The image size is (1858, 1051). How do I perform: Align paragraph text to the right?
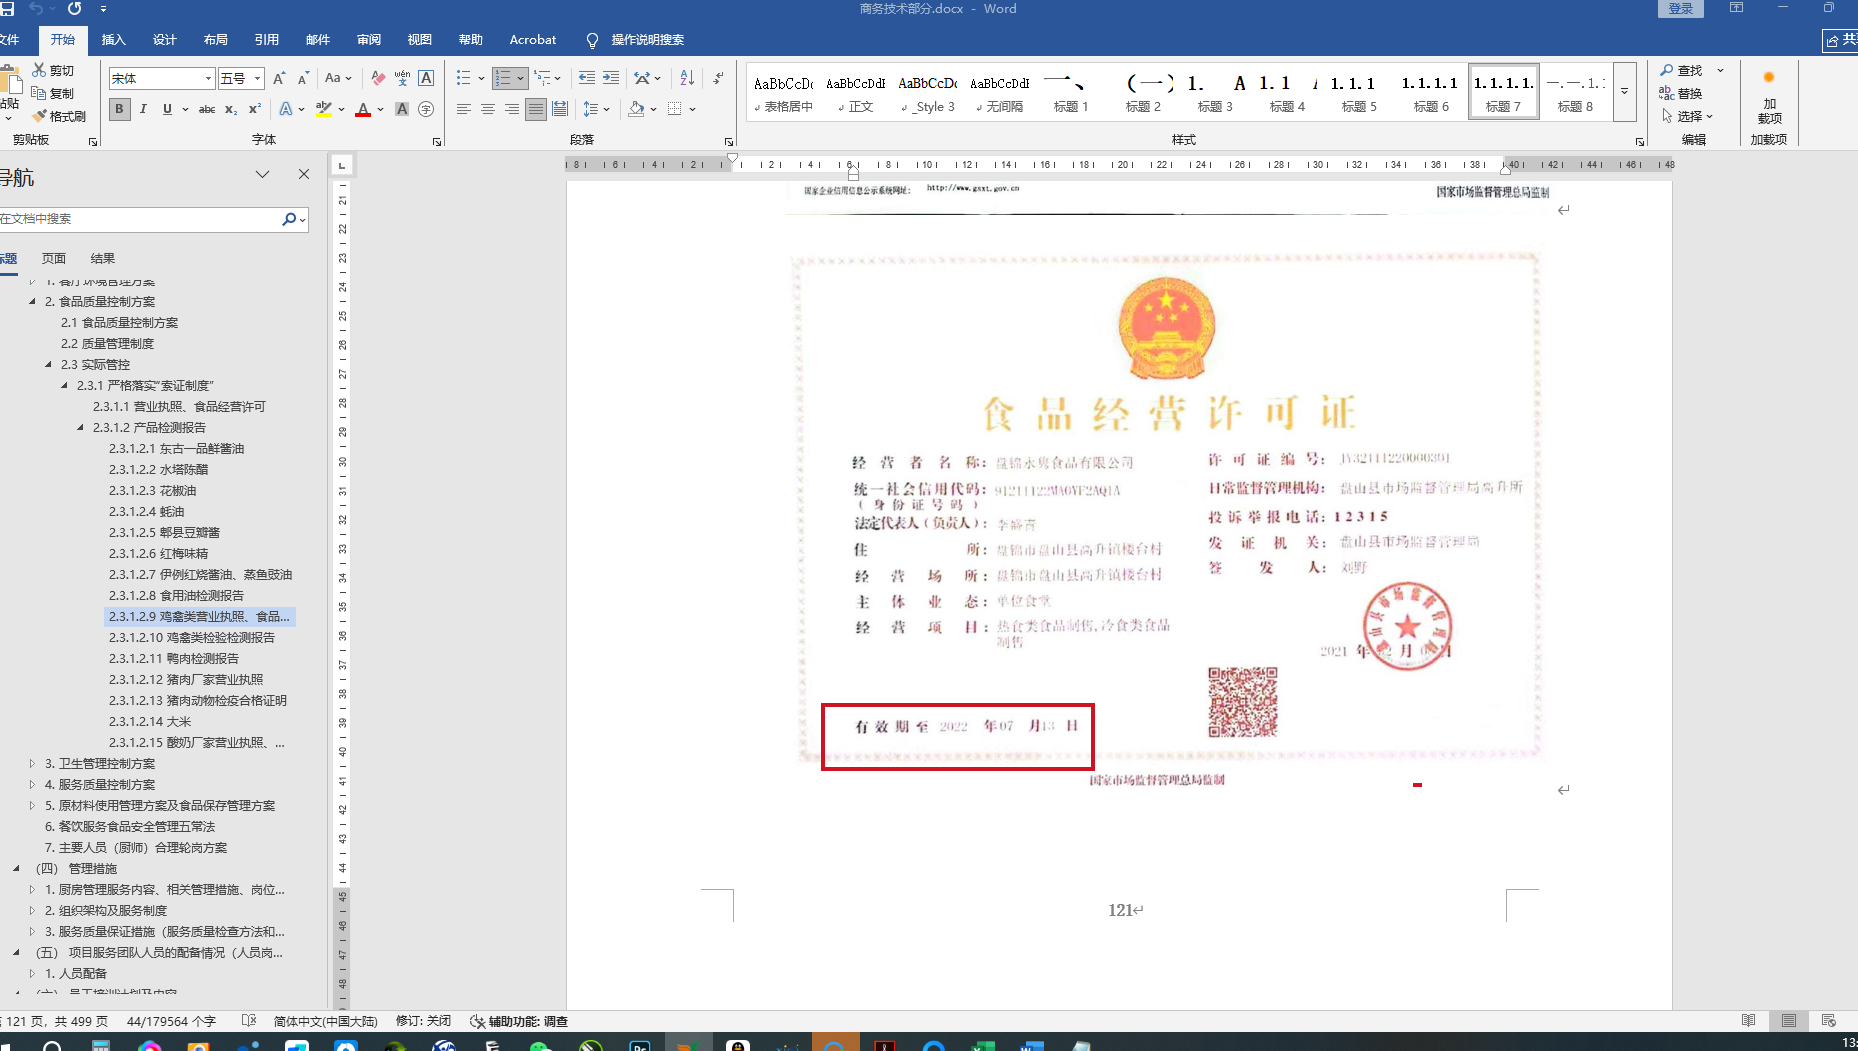pos(512,109)
